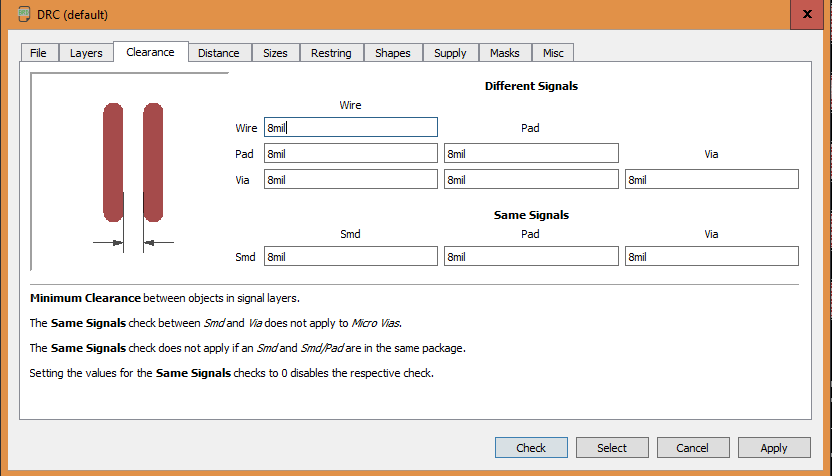Go to the Sizes tab
Image resolution: width=832 pixels, height=476 pixels.
click(x=275, y=53)
